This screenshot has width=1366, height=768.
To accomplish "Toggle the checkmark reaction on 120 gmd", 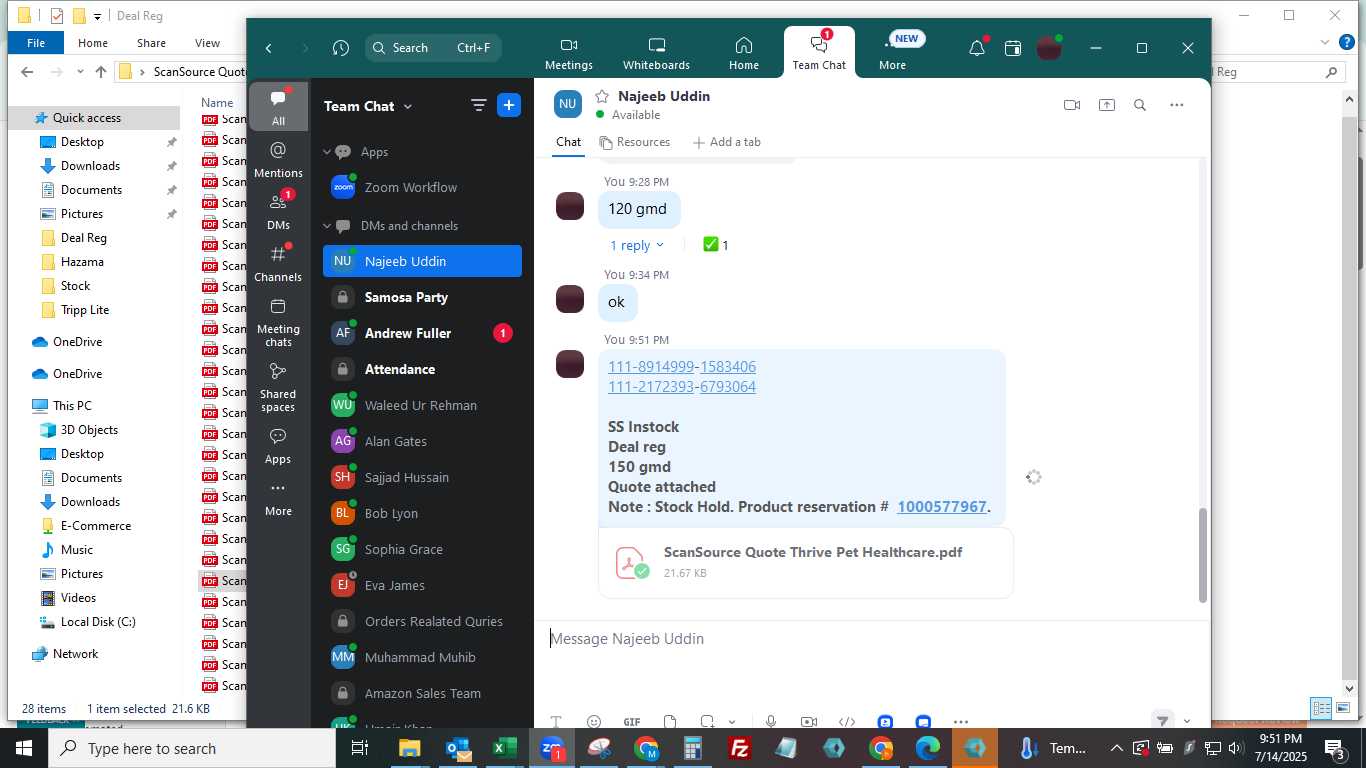I will [716, 245].
